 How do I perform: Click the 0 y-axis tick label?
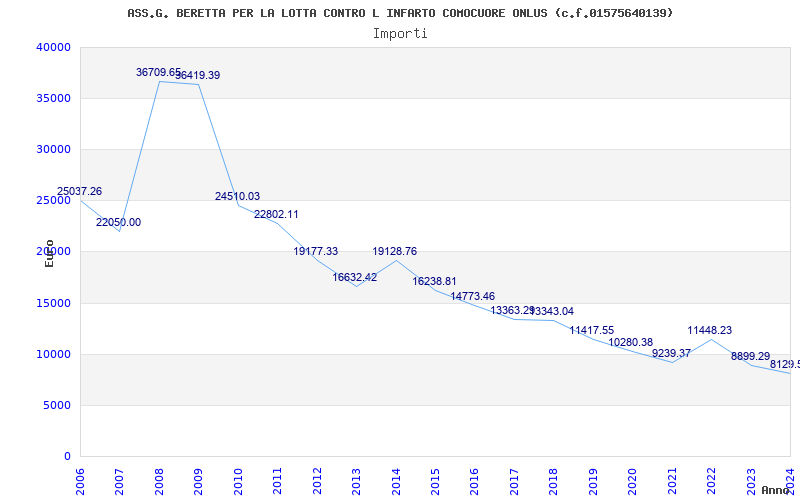point(67,457)
